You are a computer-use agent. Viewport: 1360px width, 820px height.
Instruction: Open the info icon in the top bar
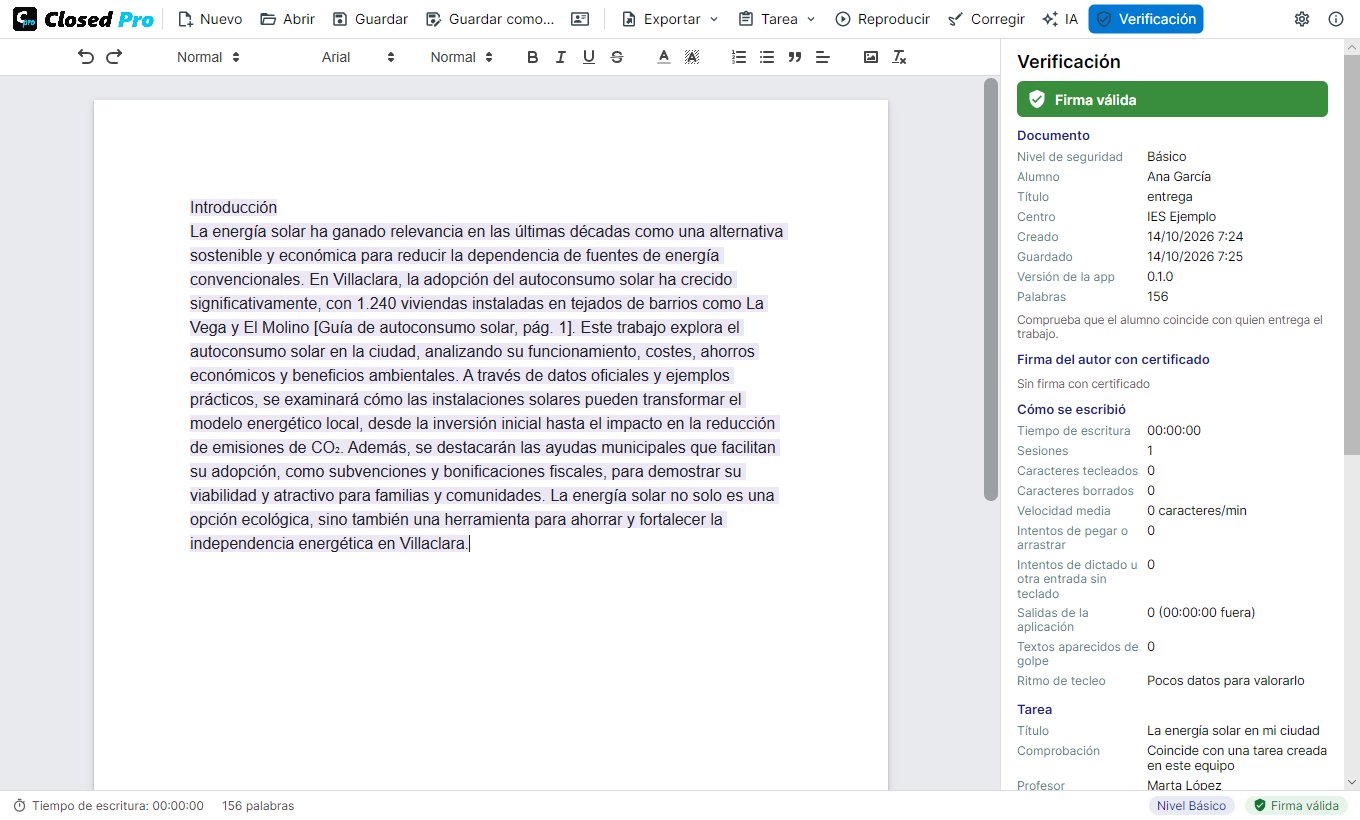coord(1336,19)
